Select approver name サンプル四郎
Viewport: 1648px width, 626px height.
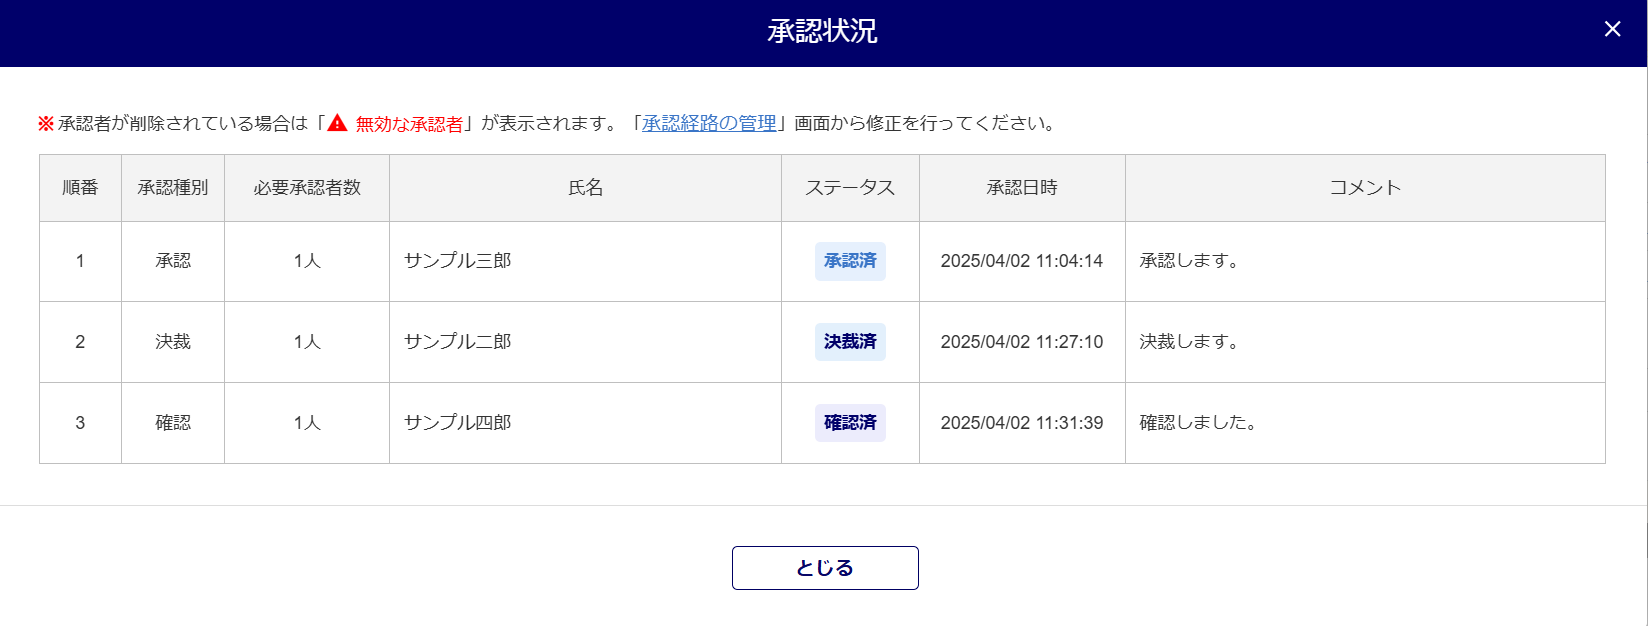pos(458,423)
